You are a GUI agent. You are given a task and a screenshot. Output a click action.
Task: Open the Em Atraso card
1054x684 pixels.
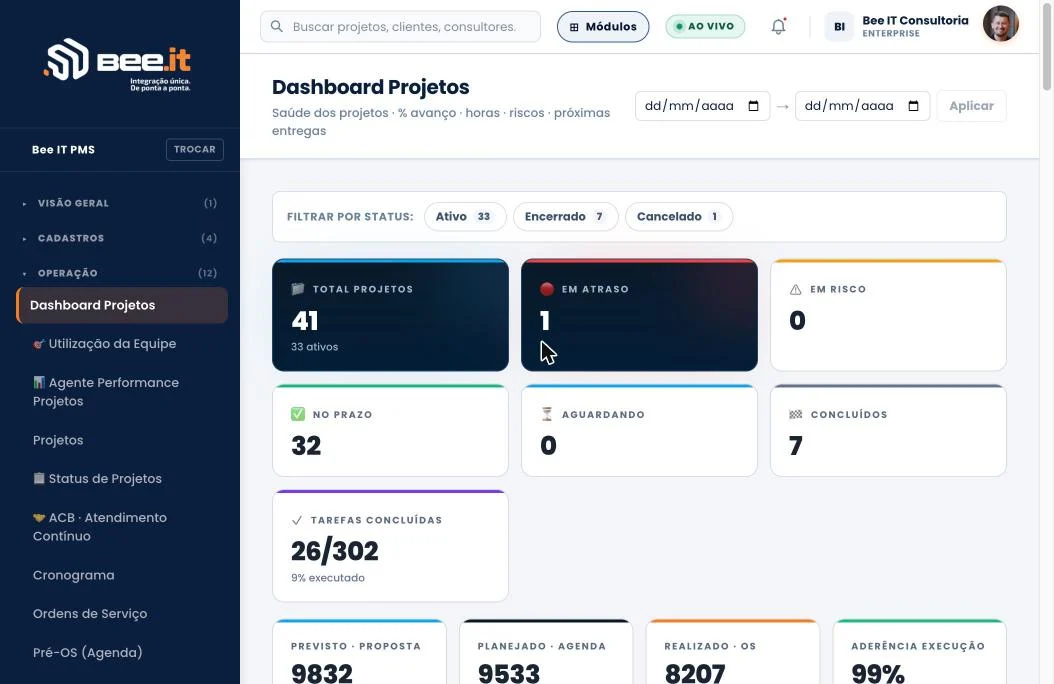click(639, 315)
